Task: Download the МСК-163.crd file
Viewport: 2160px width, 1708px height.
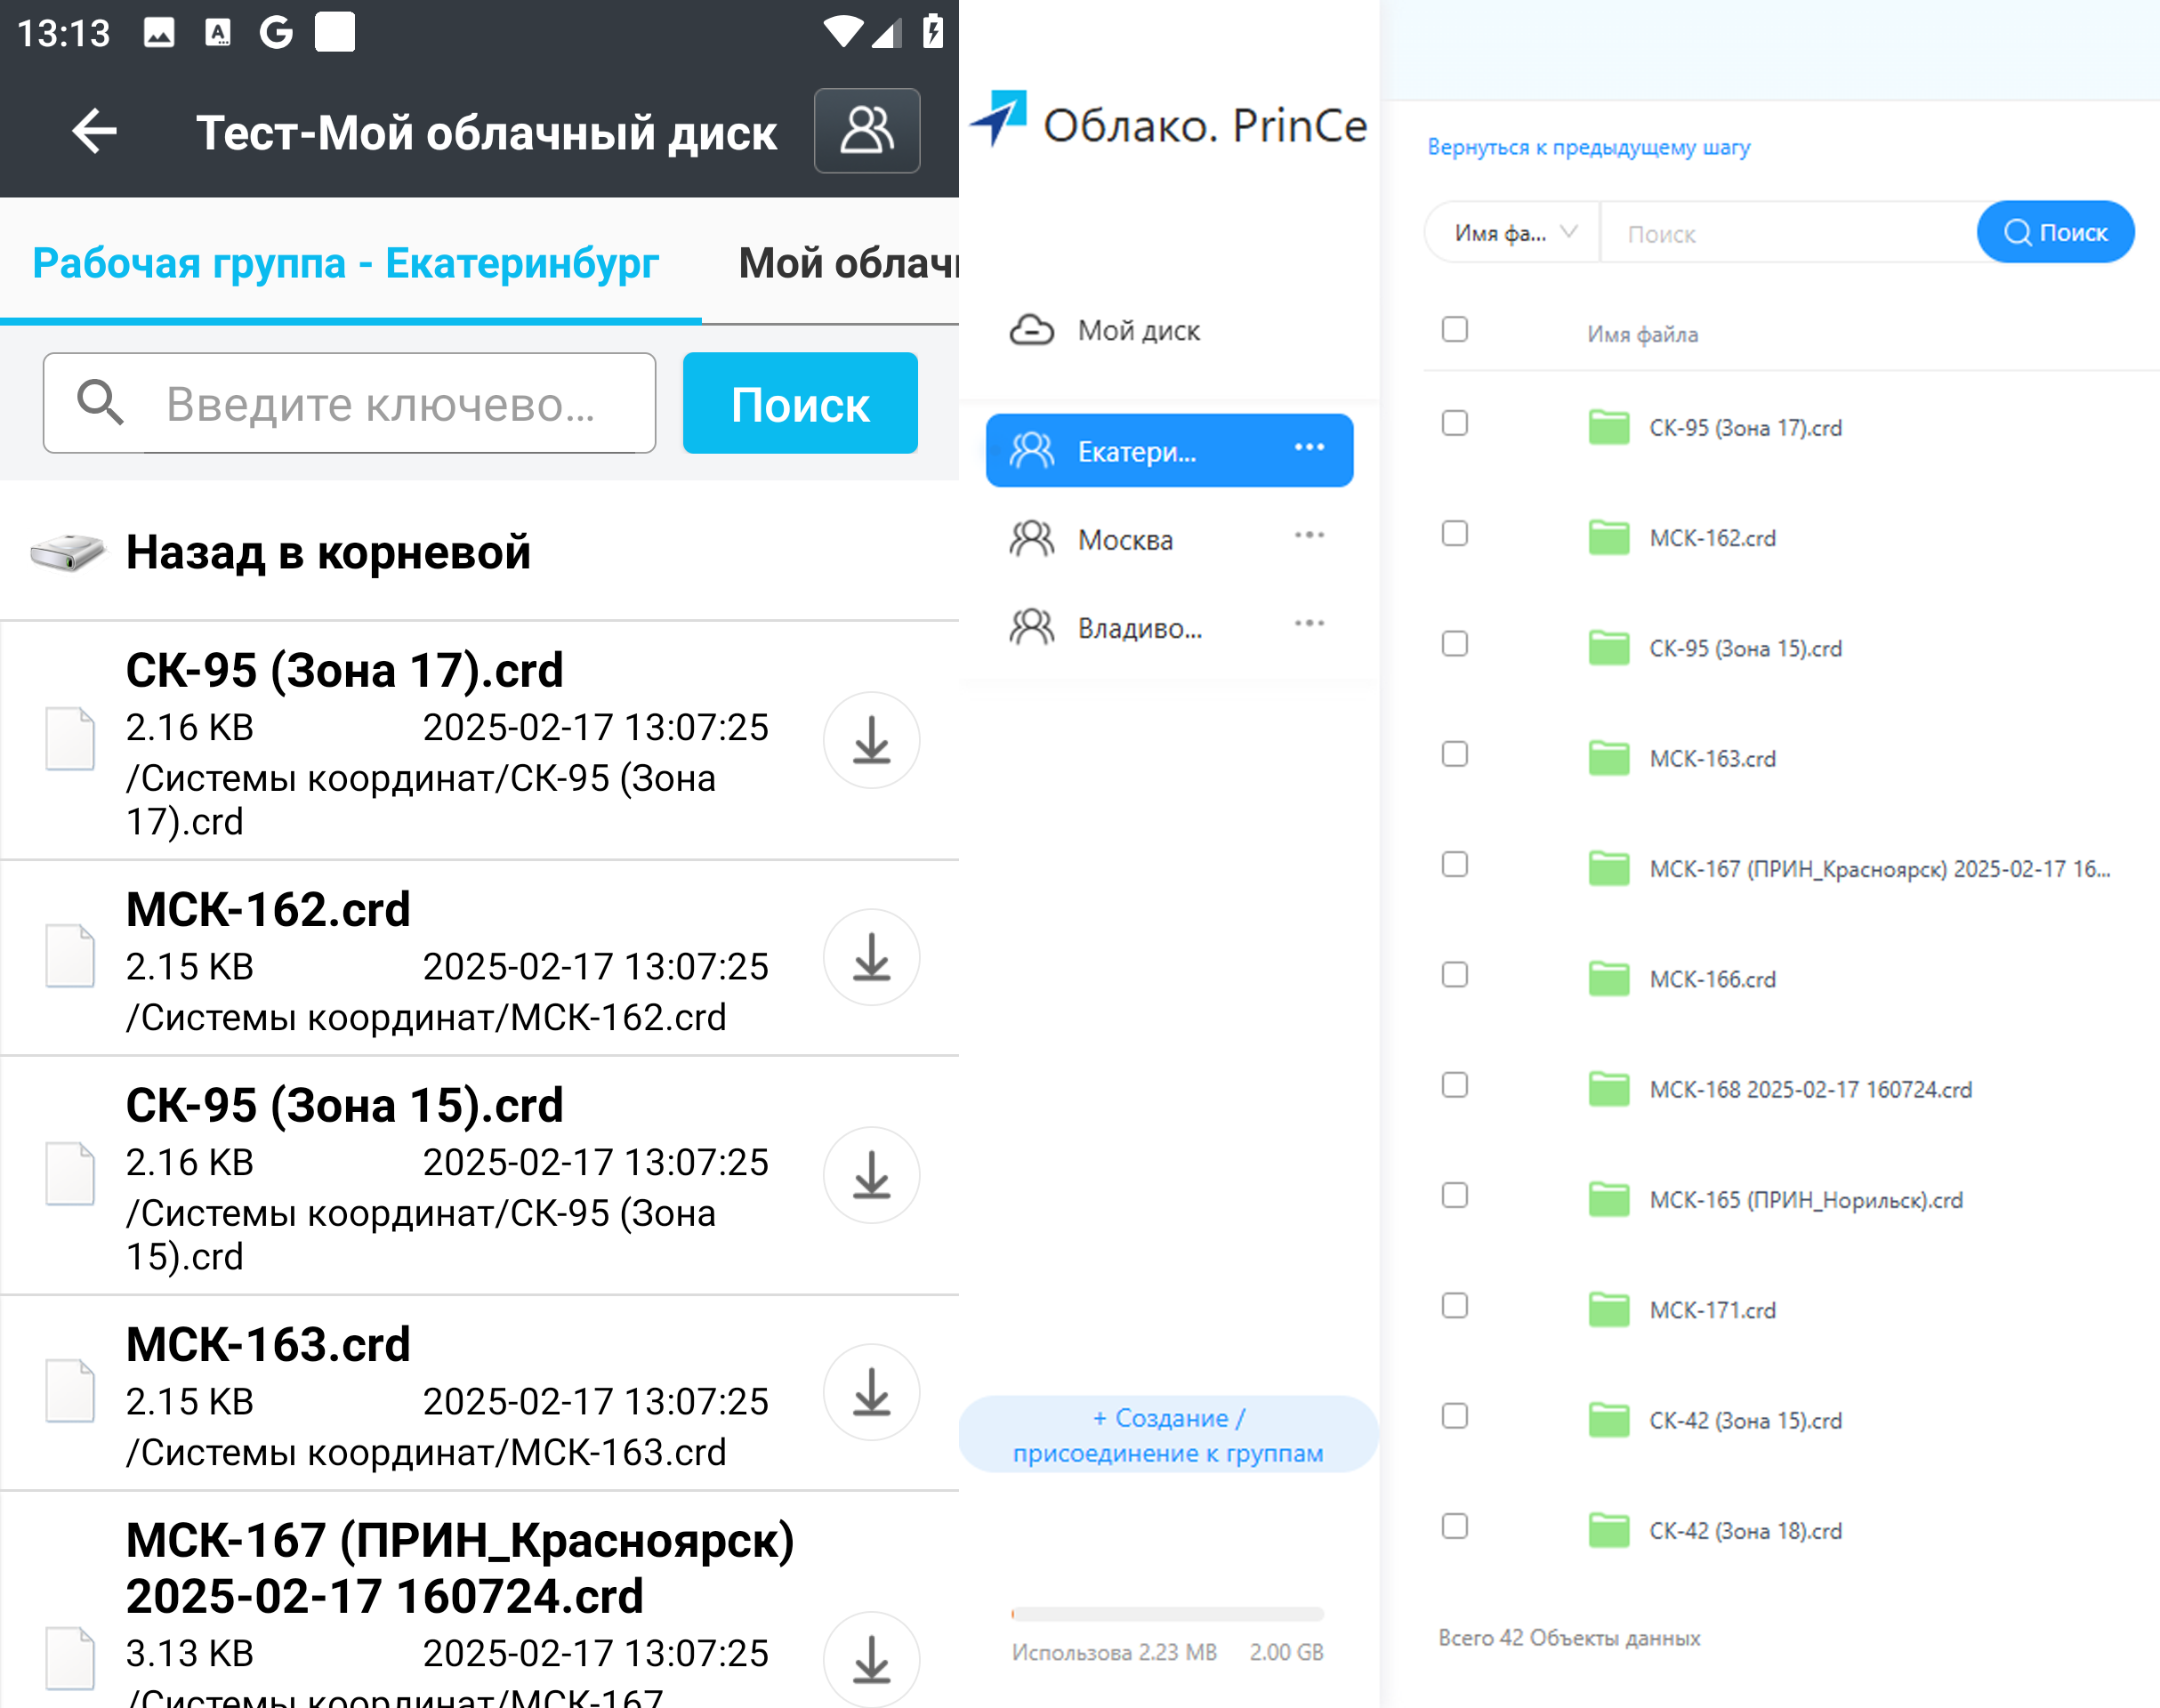Action: pos(871,1392)
